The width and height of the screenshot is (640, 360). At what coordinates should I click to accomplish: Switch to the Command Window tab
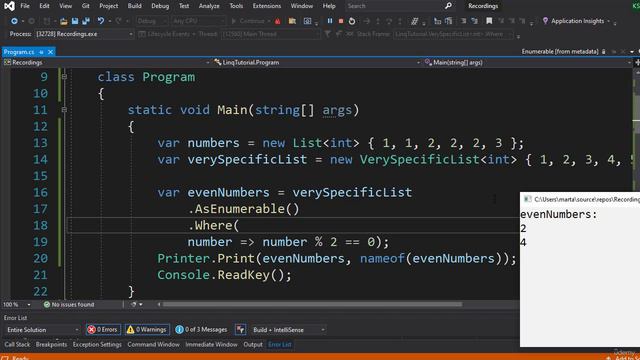pos(153,344)
